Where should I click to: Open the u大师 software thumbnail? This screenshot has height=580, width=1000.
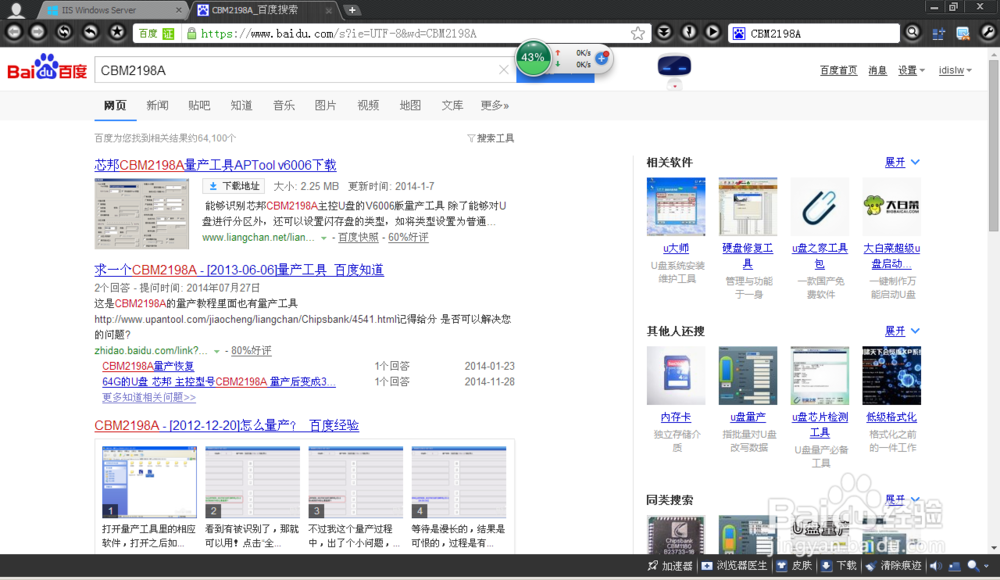point(676,207)
